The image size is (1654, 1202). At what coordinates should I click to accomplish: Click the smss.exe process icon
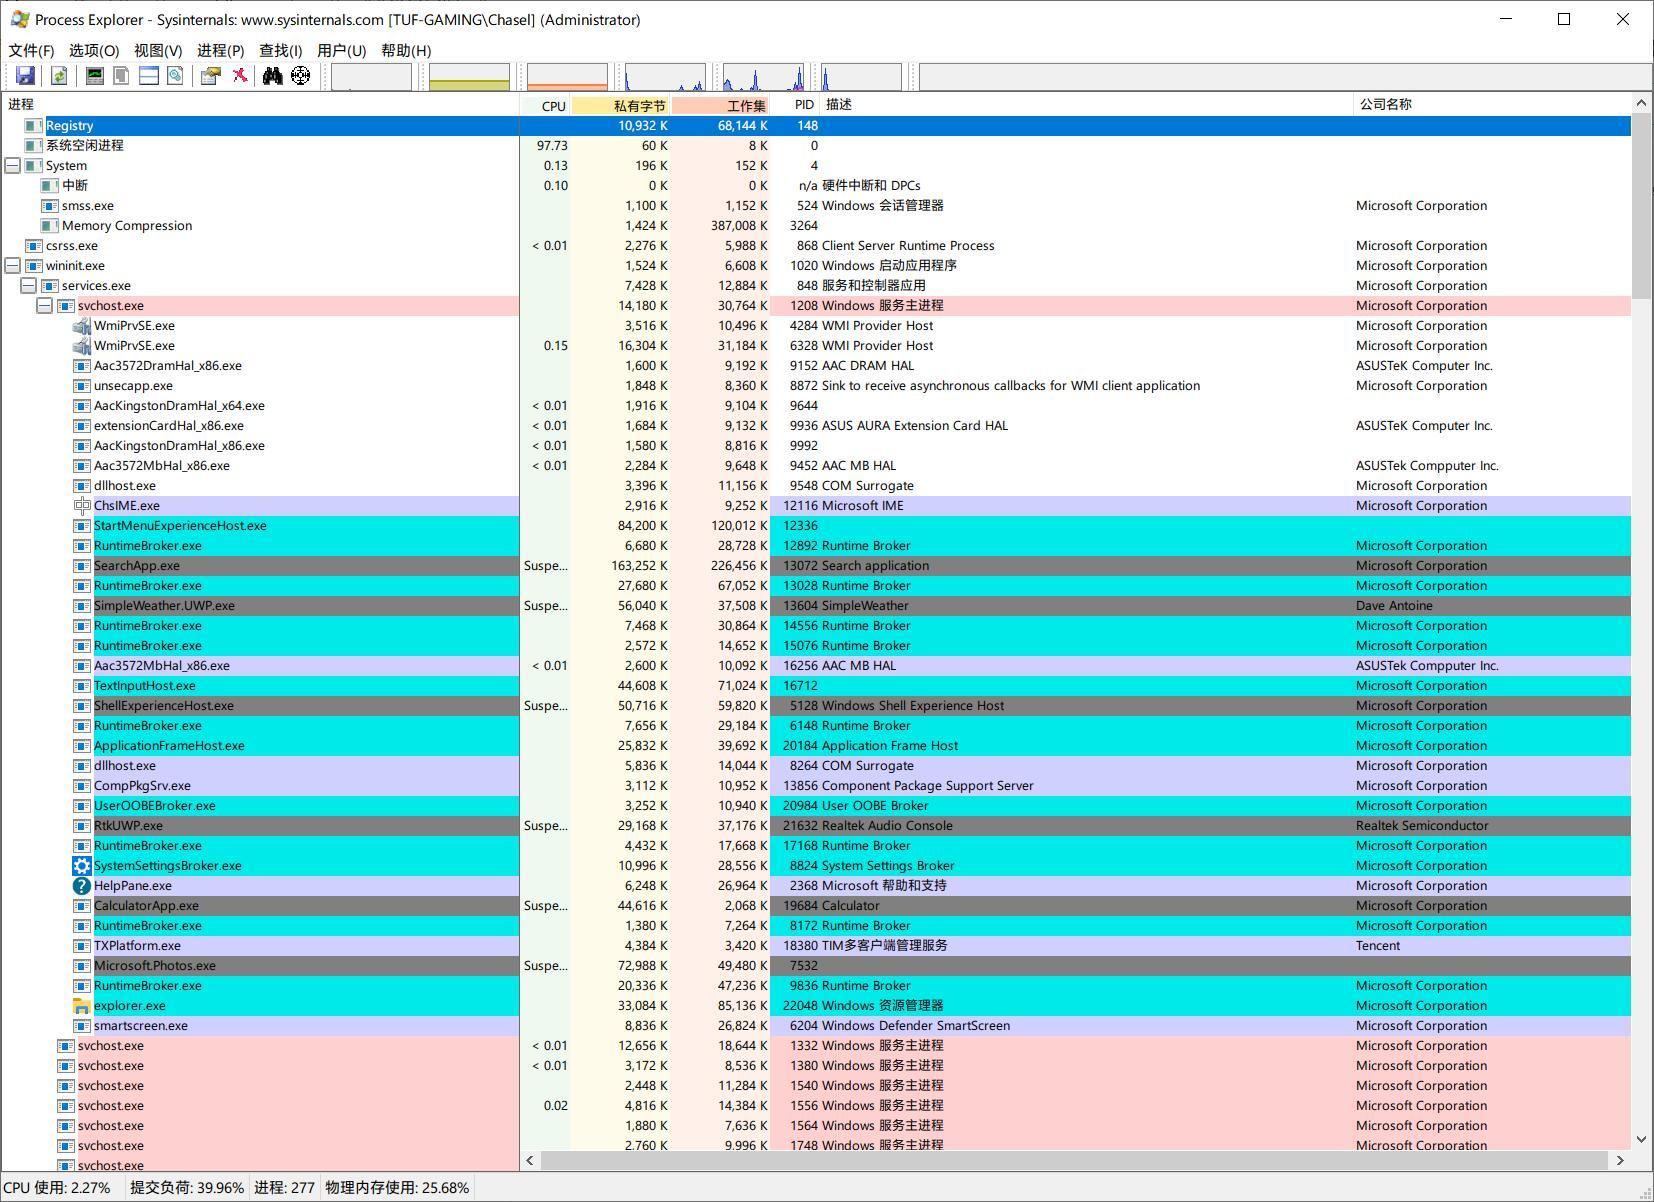click(x=50, y=206)
